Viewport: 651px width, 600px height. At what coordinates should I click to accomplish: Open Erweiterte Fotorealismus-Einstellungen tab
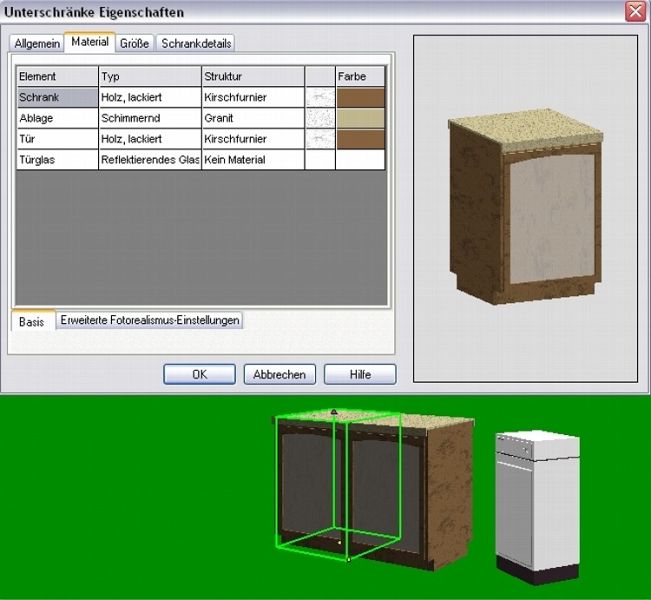click(x=149, y=321)
